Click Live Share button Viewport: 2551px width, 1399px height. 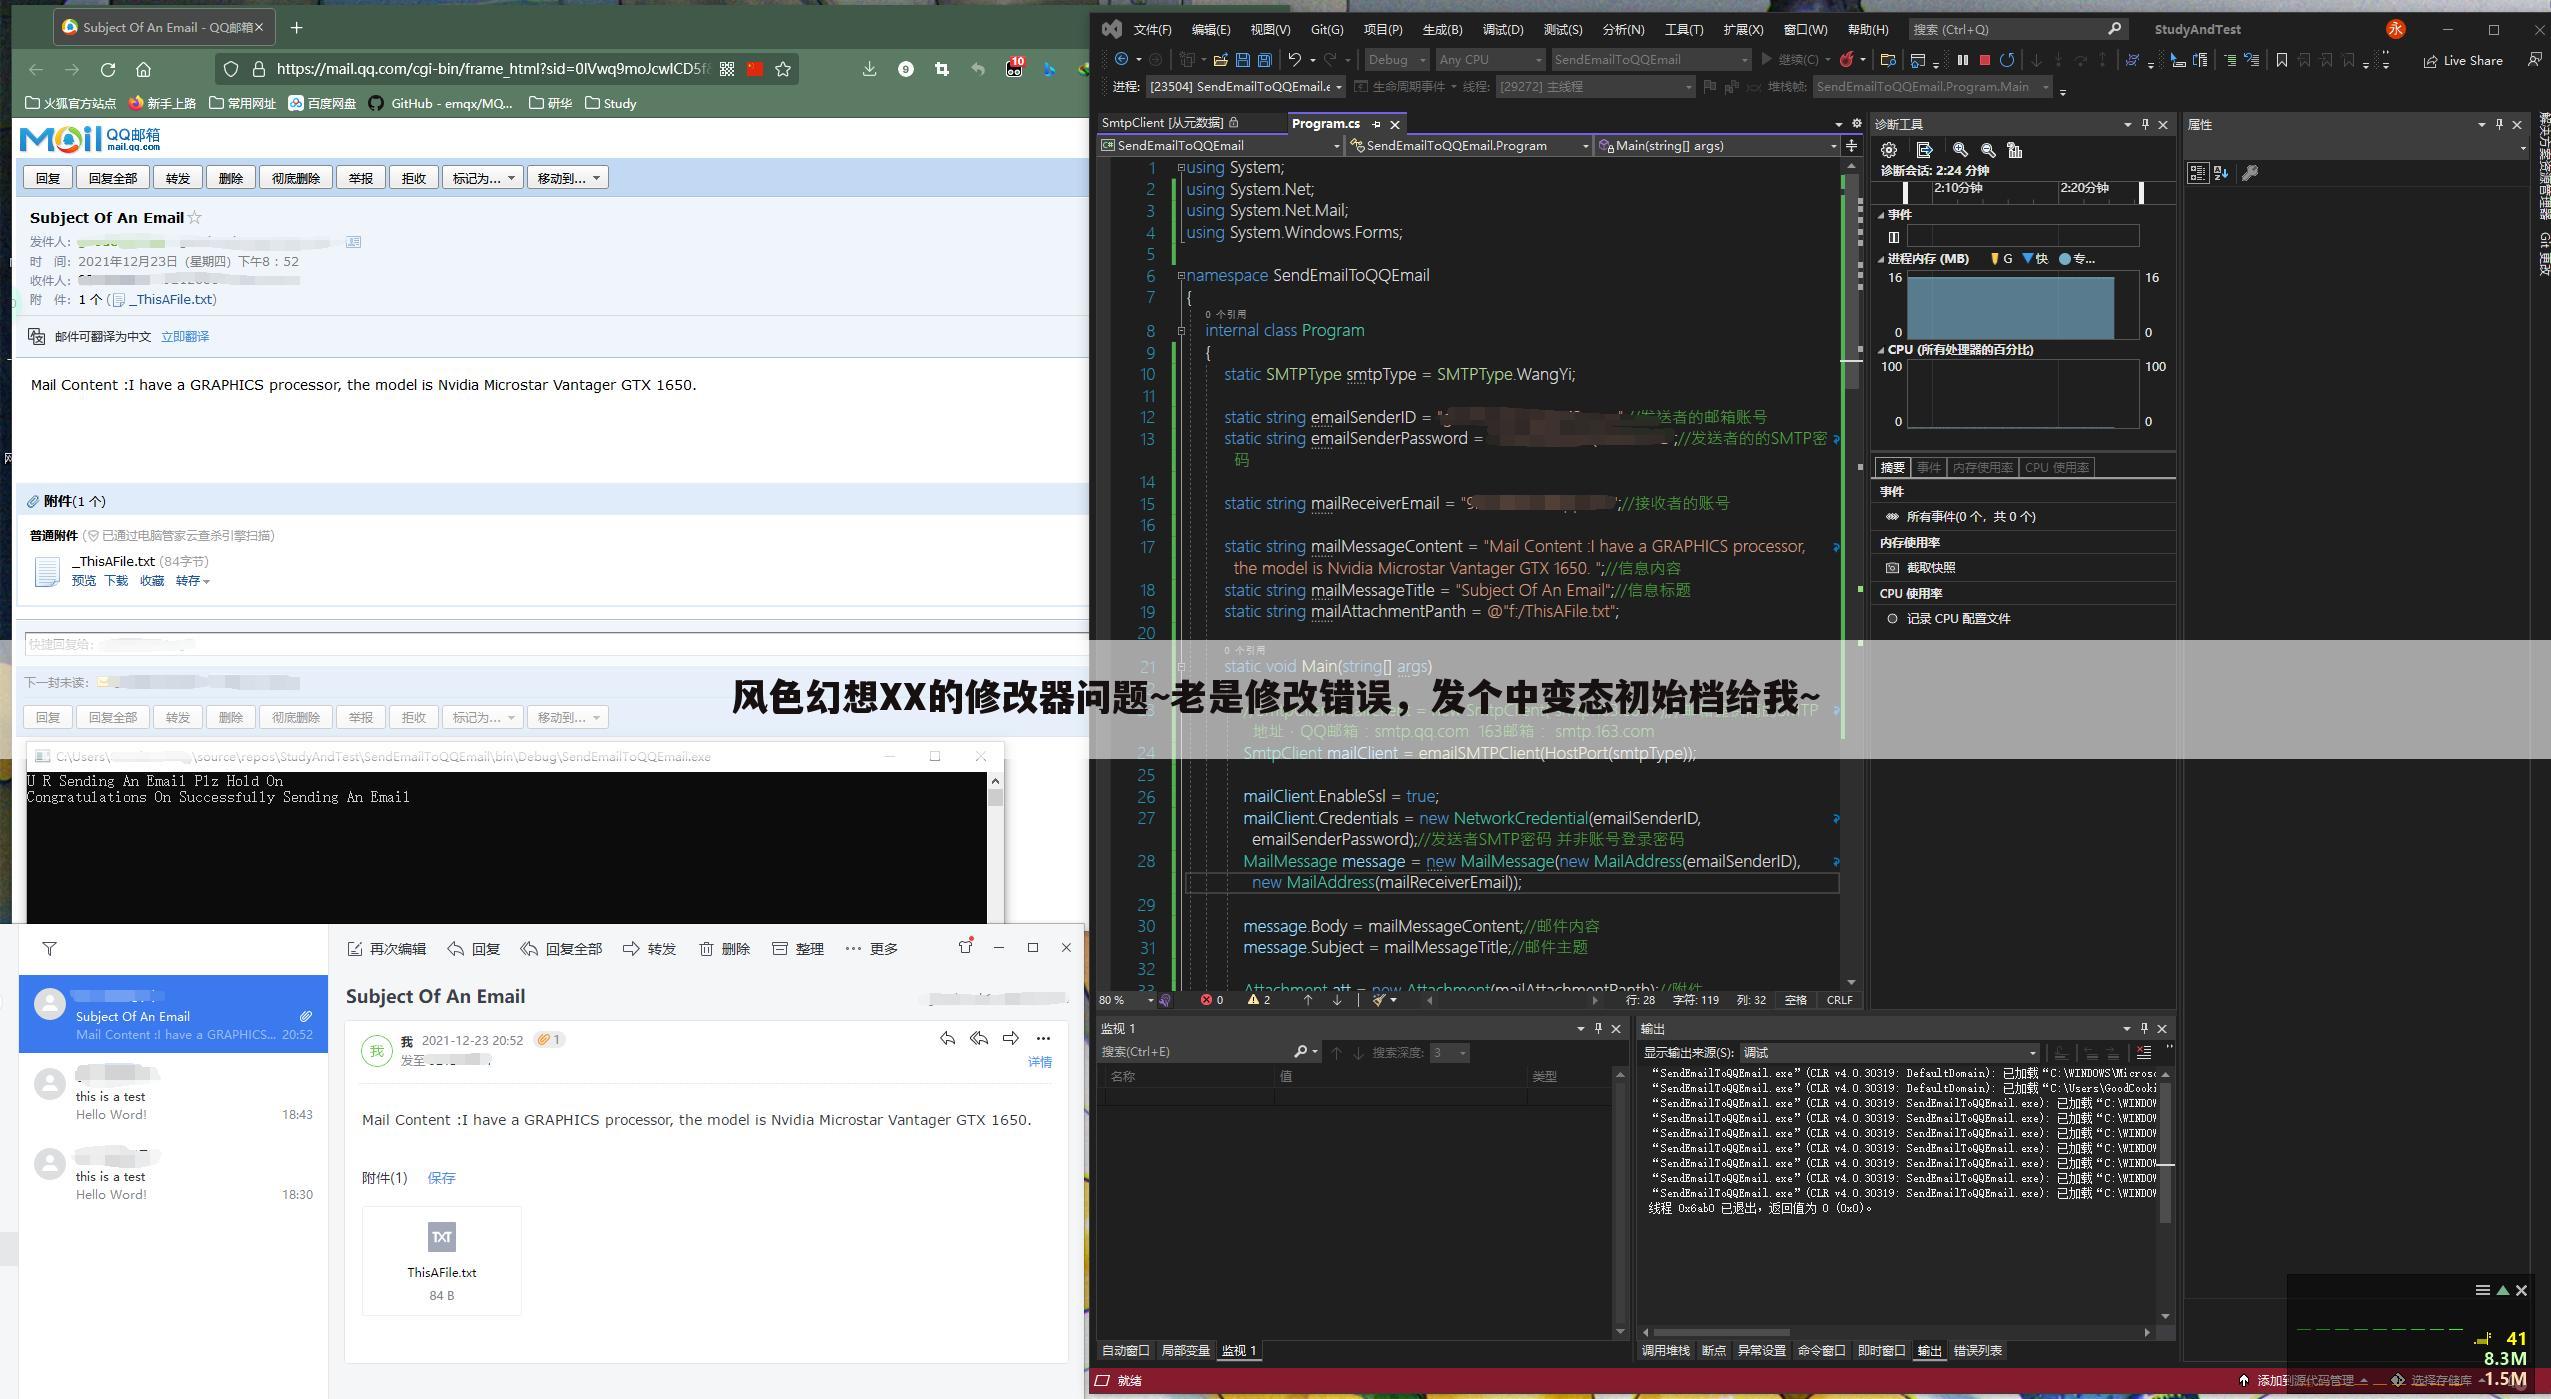click(2462, 60)
